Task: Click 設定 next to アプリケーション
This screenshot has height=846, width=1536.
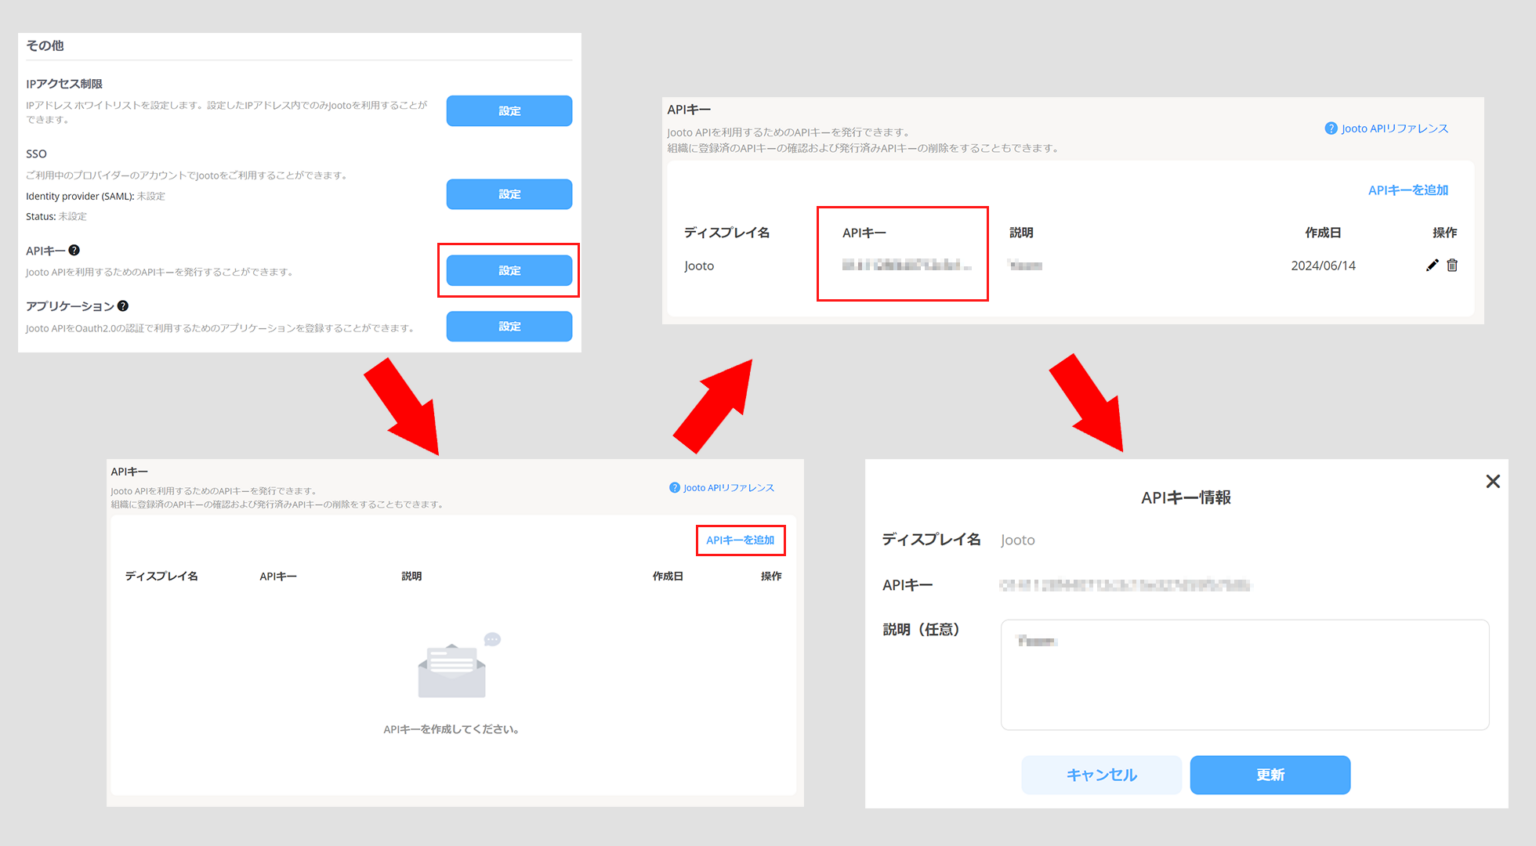Action: click(x=509, y=326)
